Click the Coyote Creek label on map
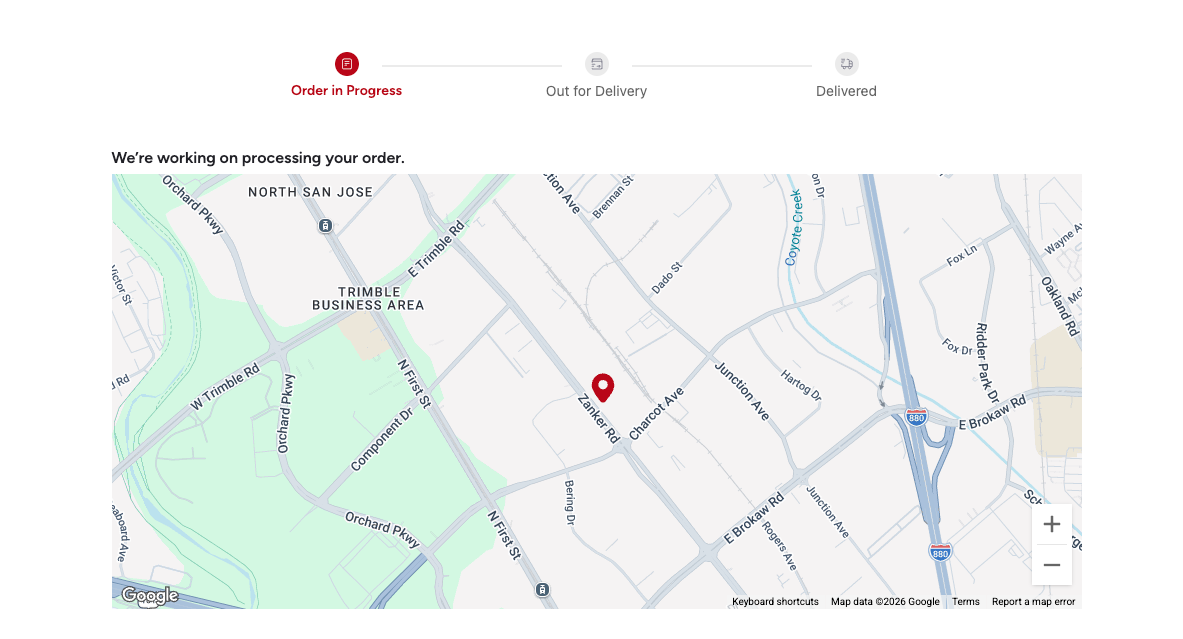 pyautogui.click(x=794, y=227)
